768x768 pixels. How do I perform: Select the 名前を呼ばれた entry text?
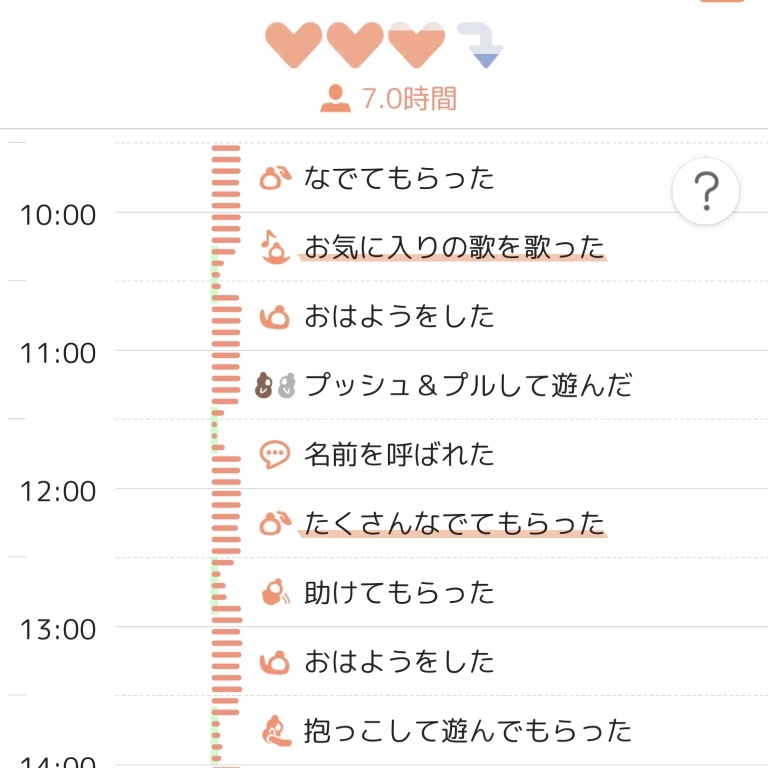click(399, 455)
